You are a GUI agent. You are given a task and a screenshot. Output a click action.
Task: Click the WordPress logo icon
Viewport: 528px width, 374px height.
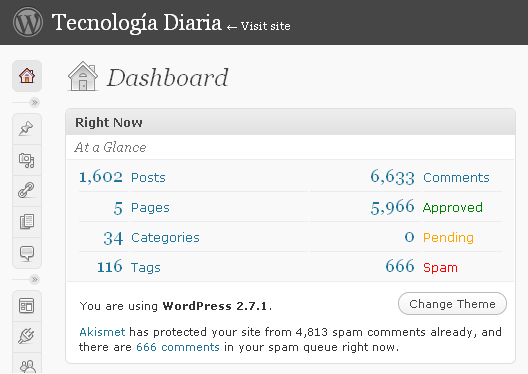28,22
